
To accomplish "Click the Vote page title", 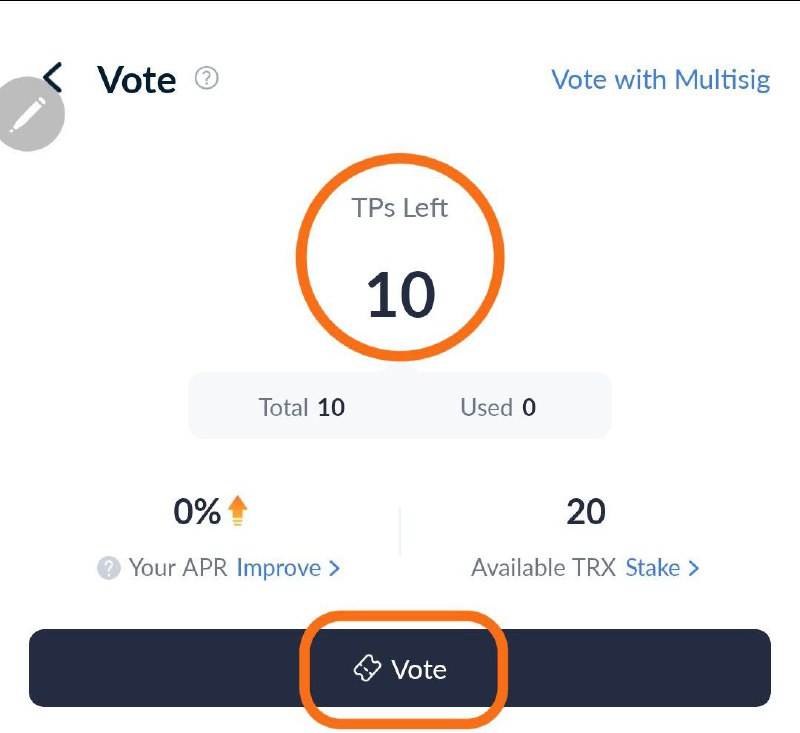I will pyautogui.click(x=137, y=80).
